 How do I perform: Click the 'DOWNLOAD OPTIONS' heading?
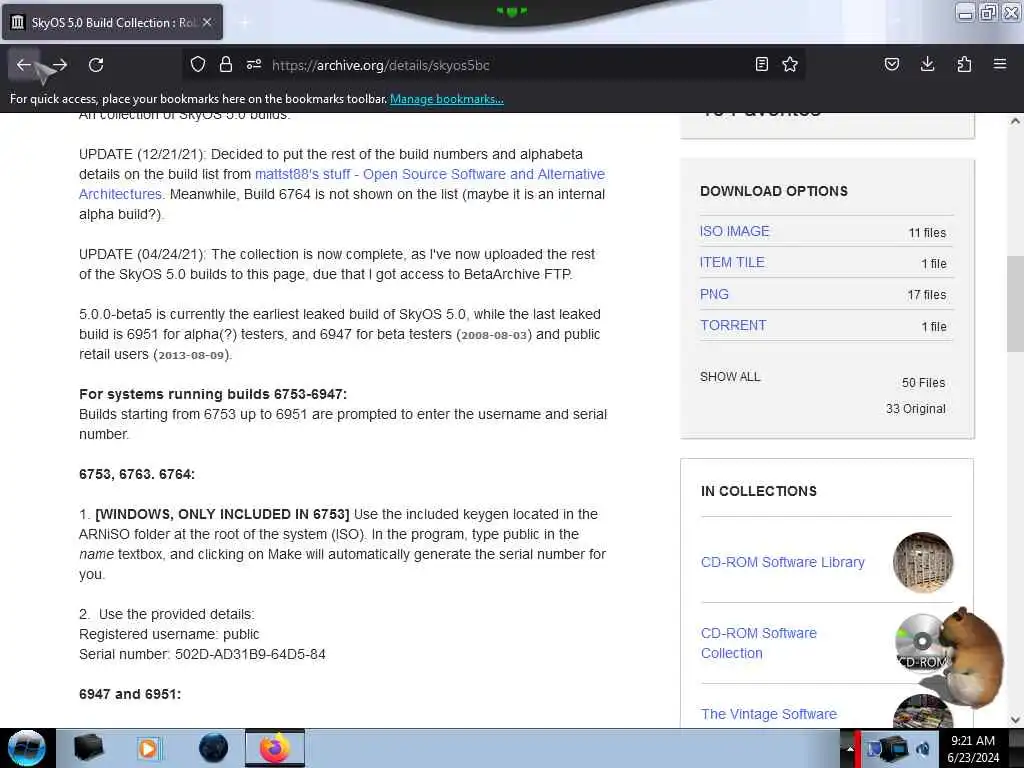coord(774,191)
